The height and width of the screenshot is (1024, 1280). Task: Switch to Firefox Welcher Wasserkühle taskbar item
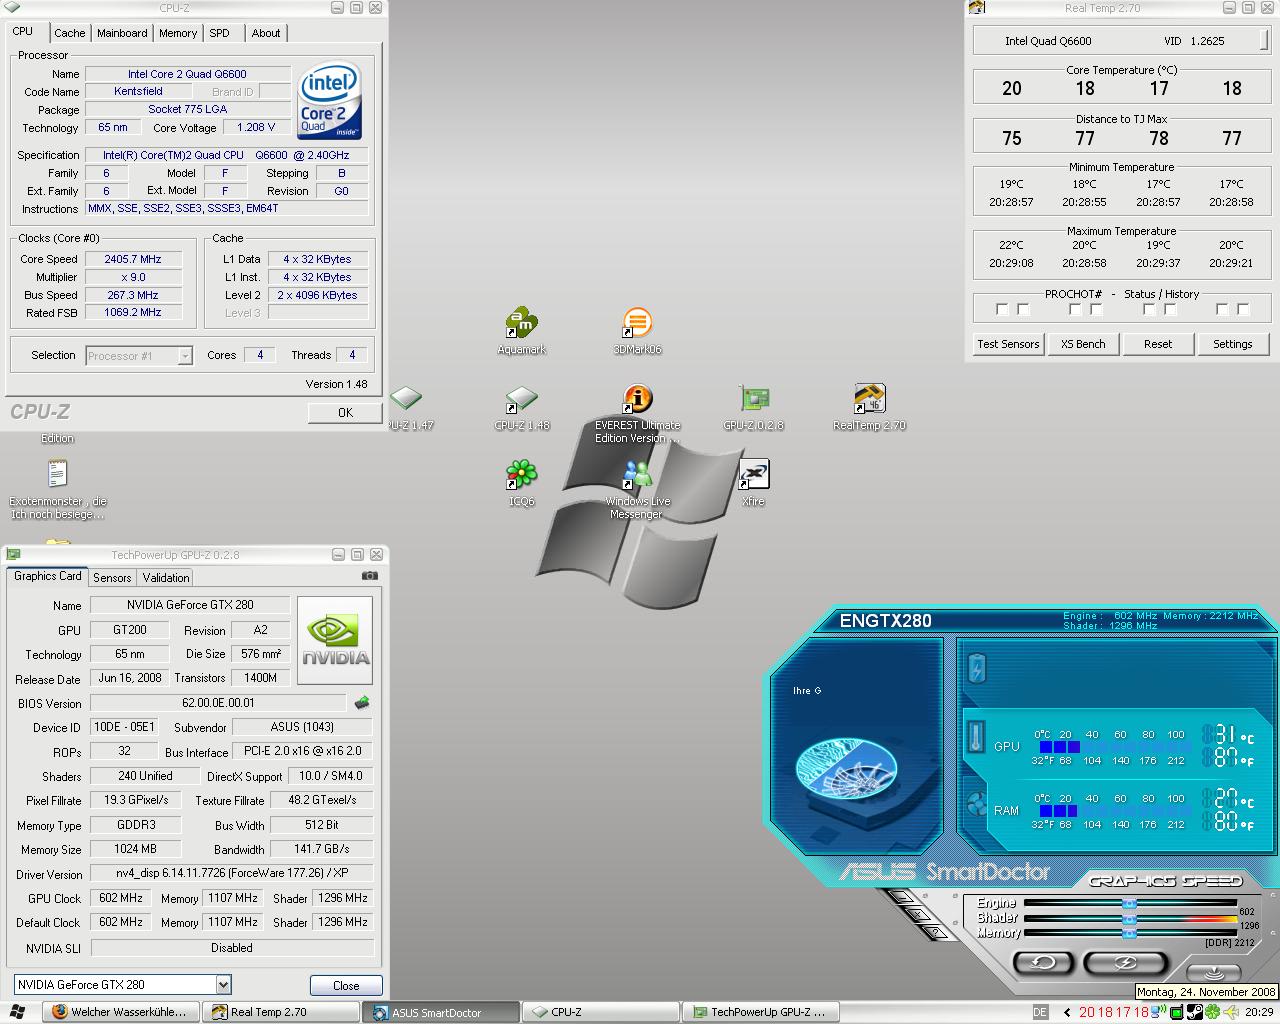[120, 1012]
